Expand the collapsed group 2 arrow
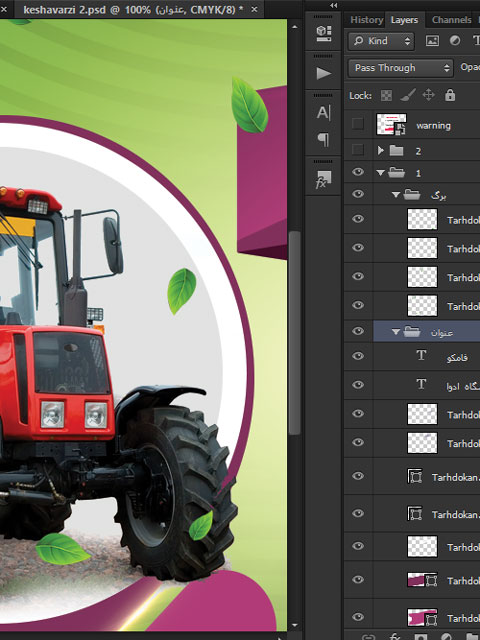 tap(380, 150)
